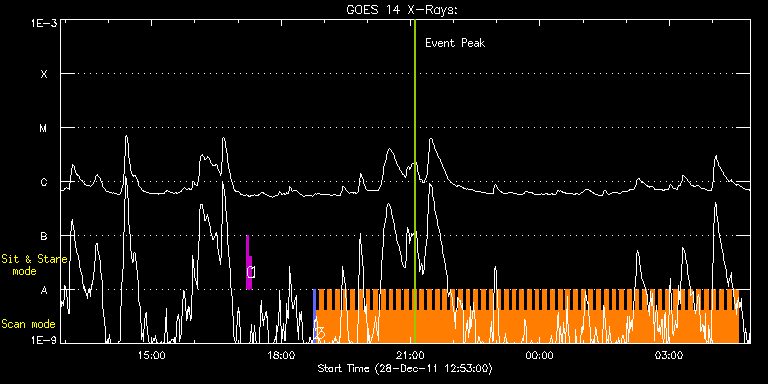Click the Start Time 28-Dec-11 caption

[405, 368]
